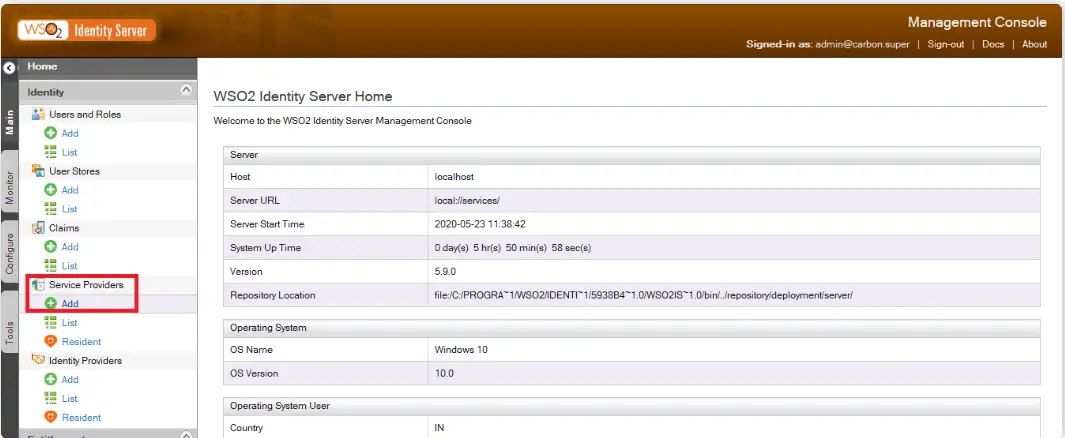
Task: Click the Users and Roles label
Action: [85, 114]
